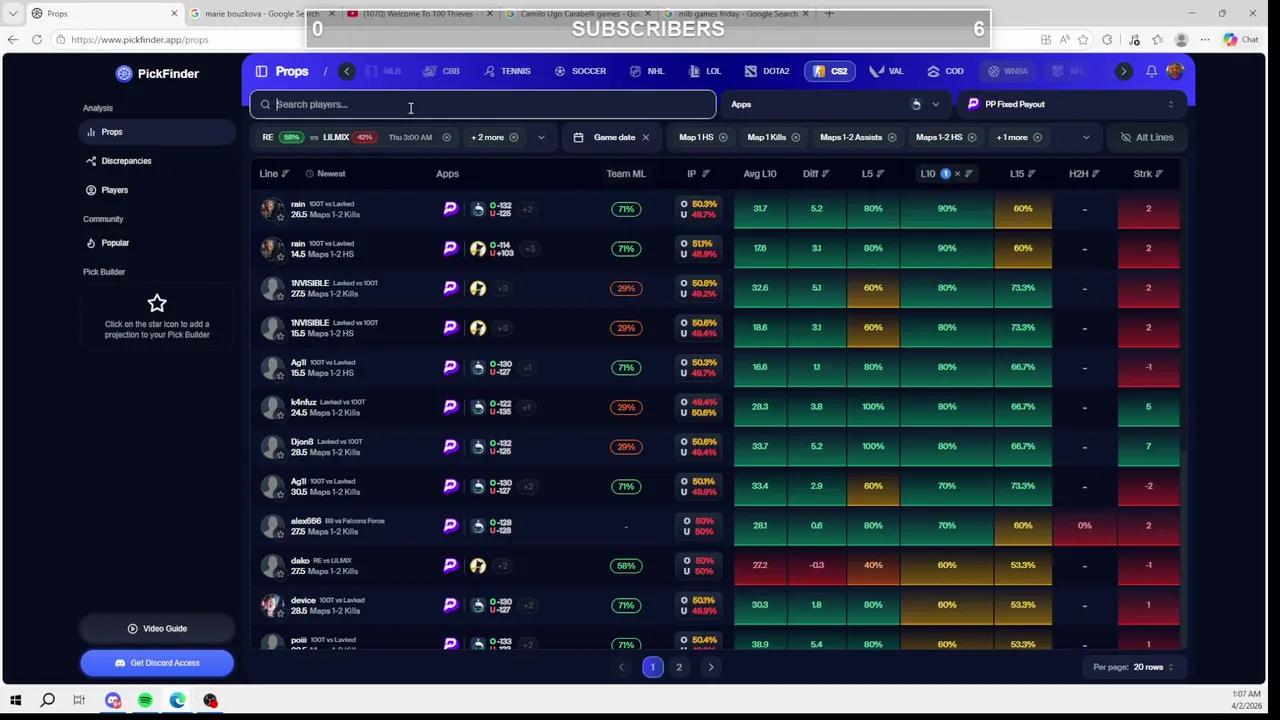The image size is (1280, 720).
Task: Click the Video Guide button
Action: point(157,629)
